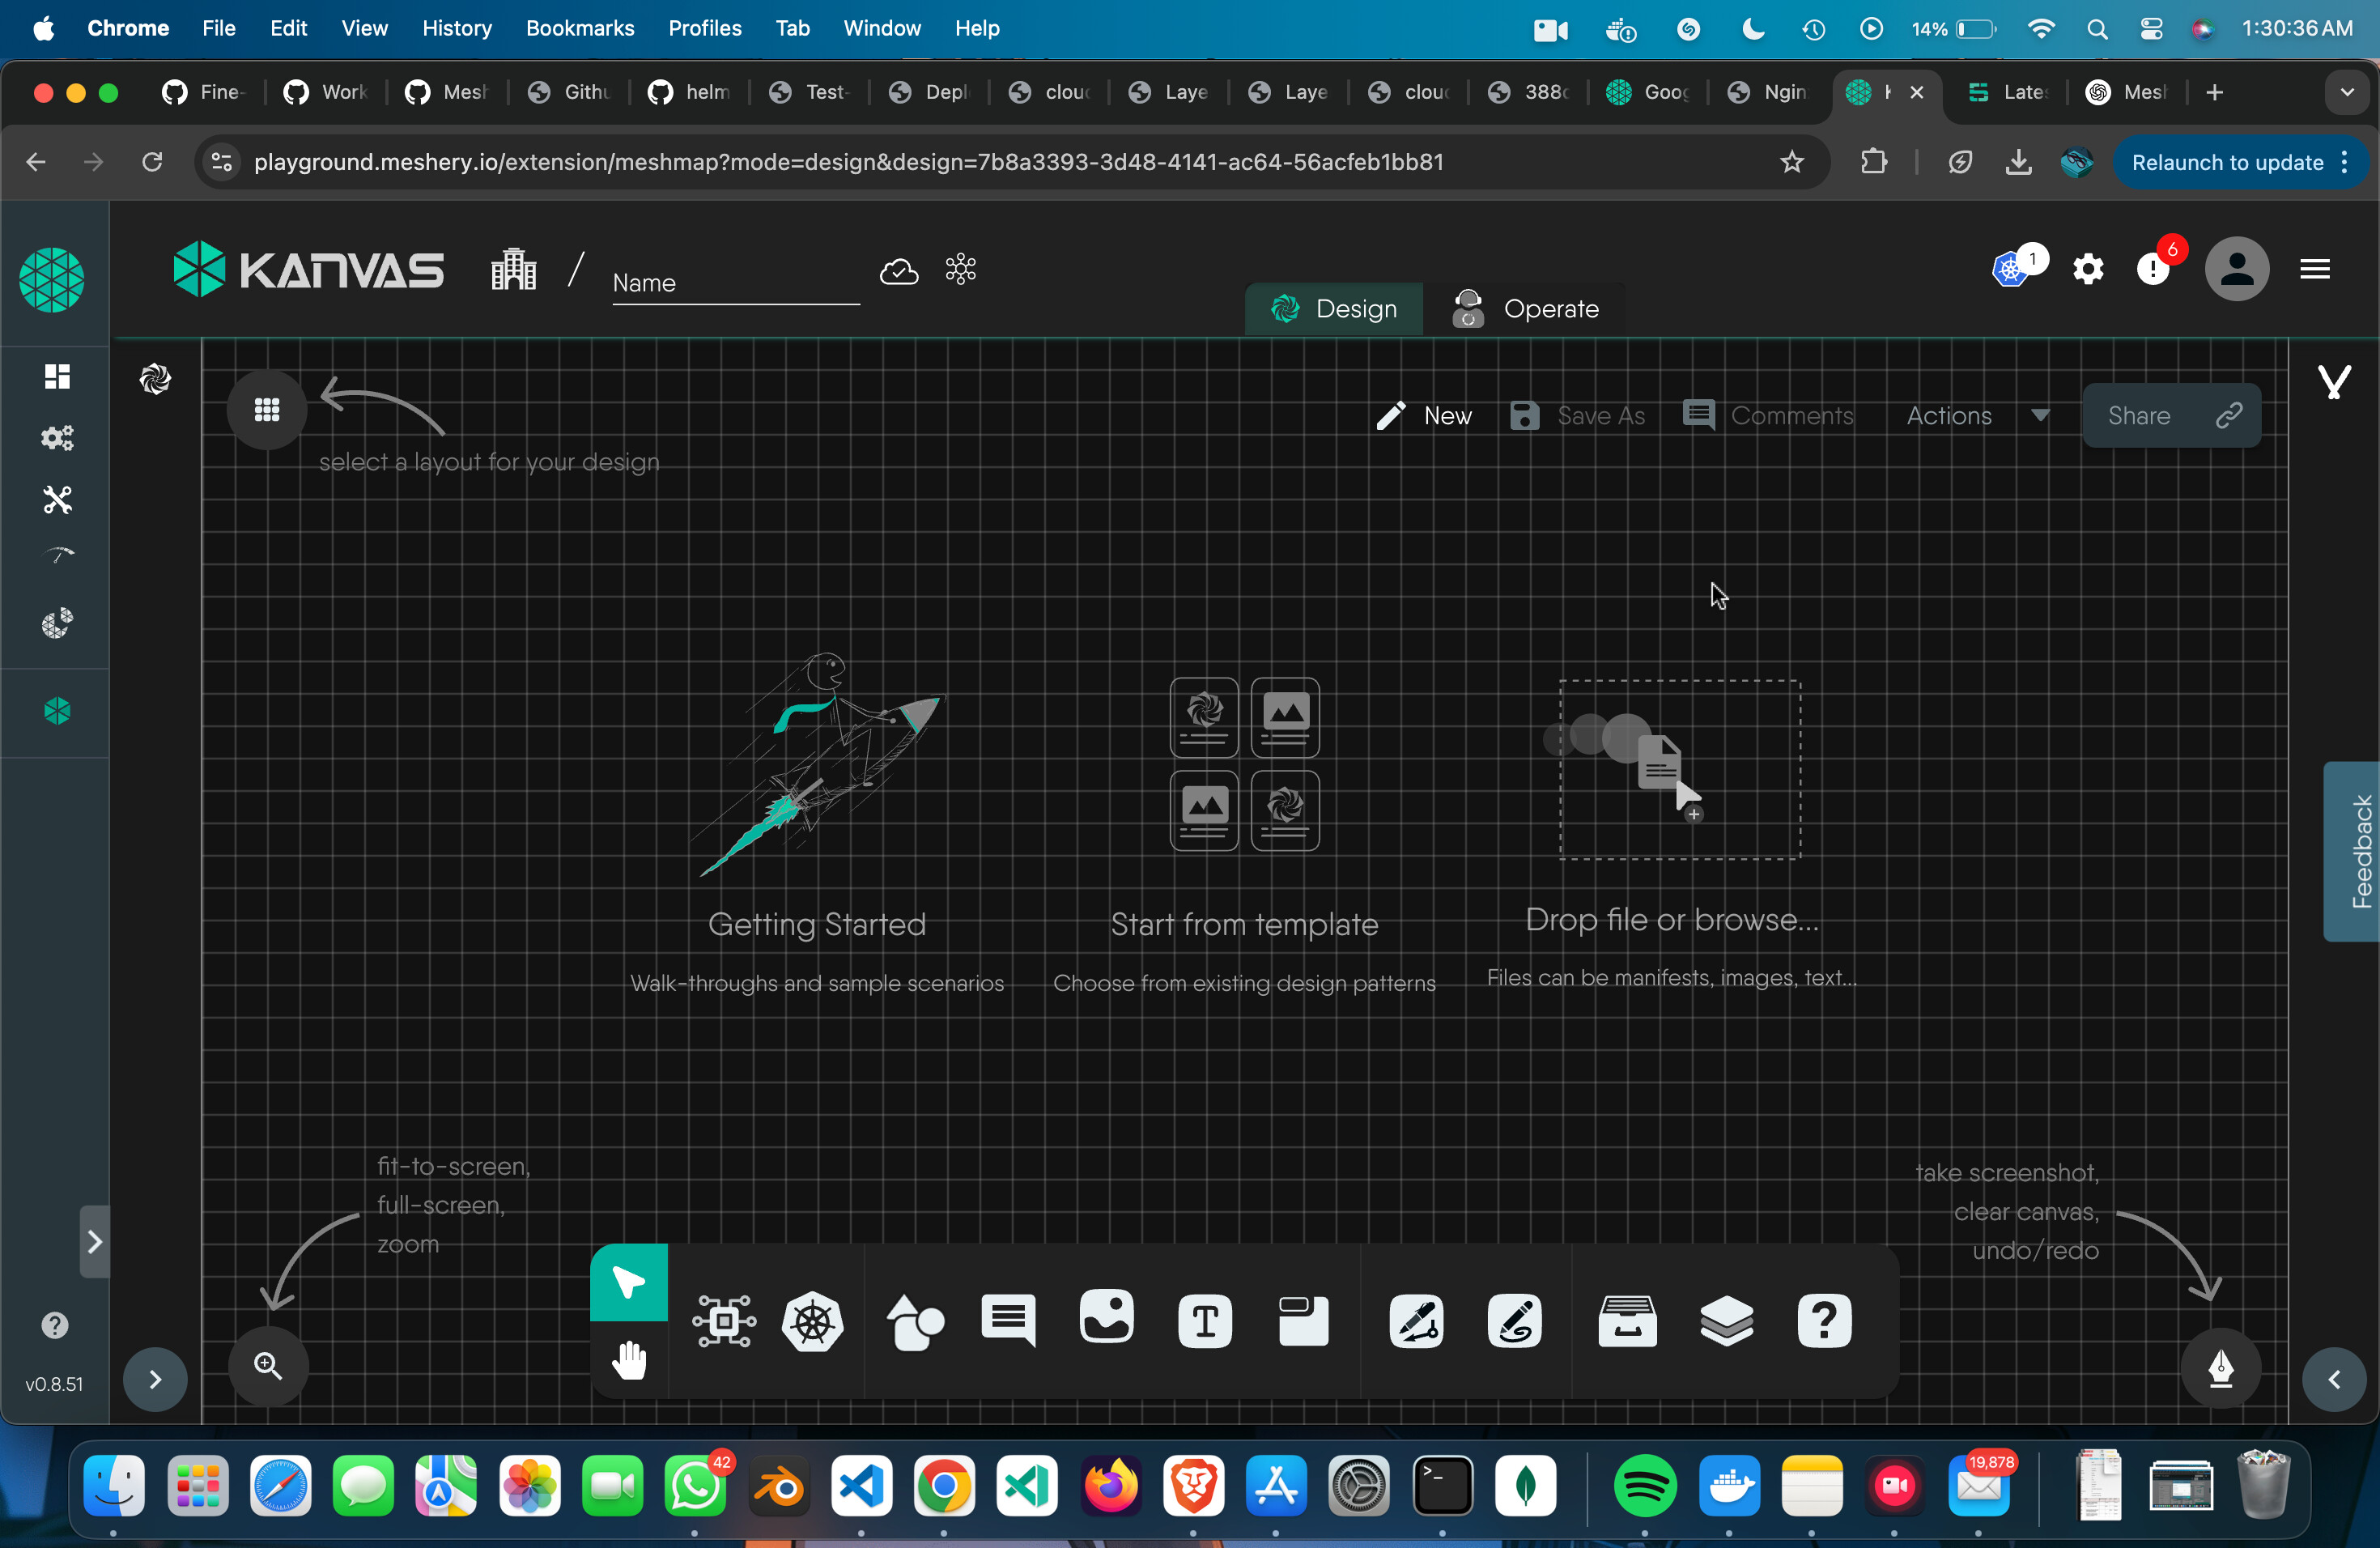Open the Feedback side tab
The image size is (2380, 1548).
[x=2352, y=851]
